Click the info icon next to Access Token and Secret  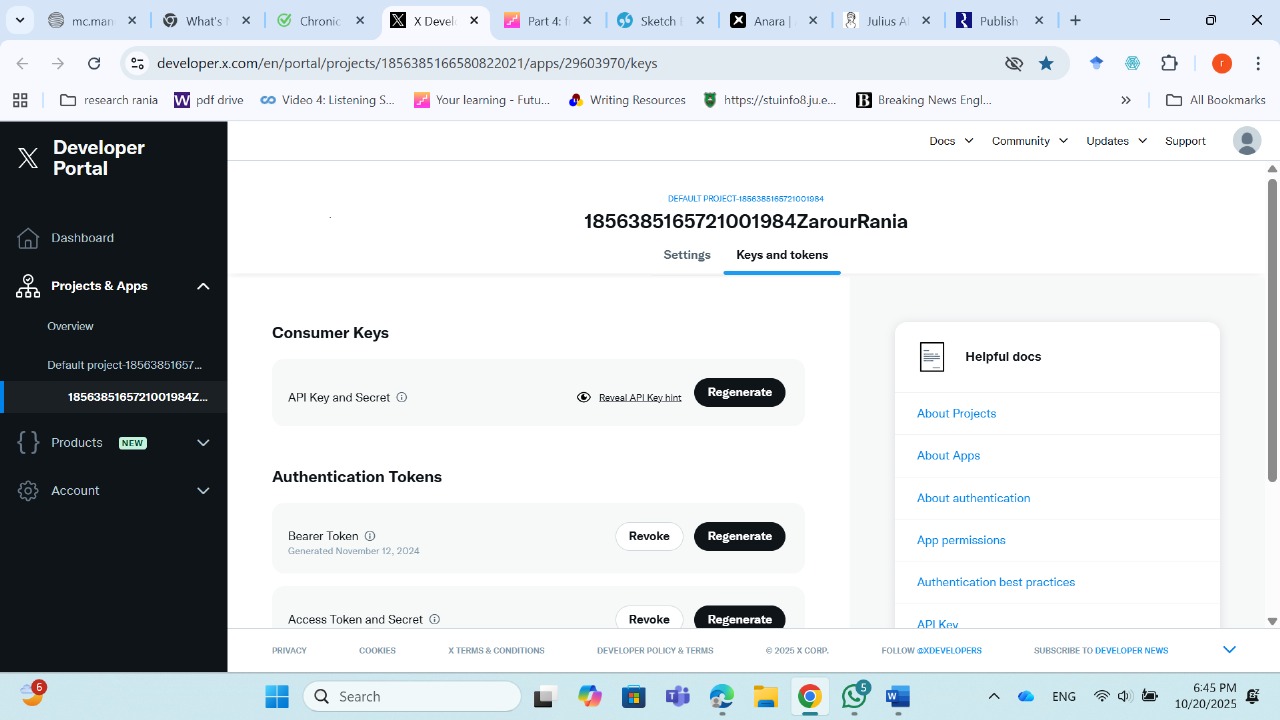pyautogui.click(x=434, y=619)
